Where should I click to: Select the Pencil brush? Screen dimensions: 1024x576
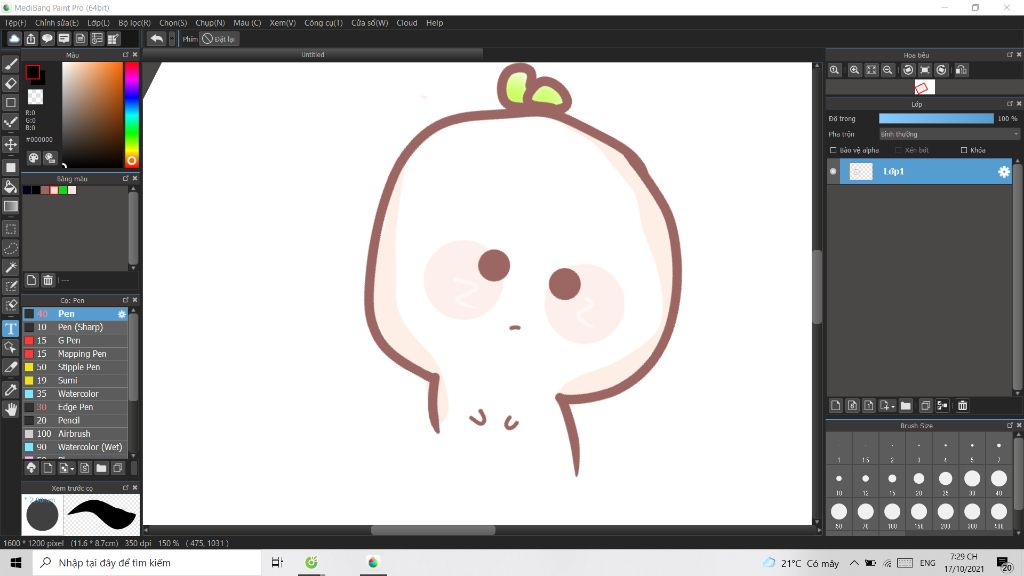coord(75,421)
